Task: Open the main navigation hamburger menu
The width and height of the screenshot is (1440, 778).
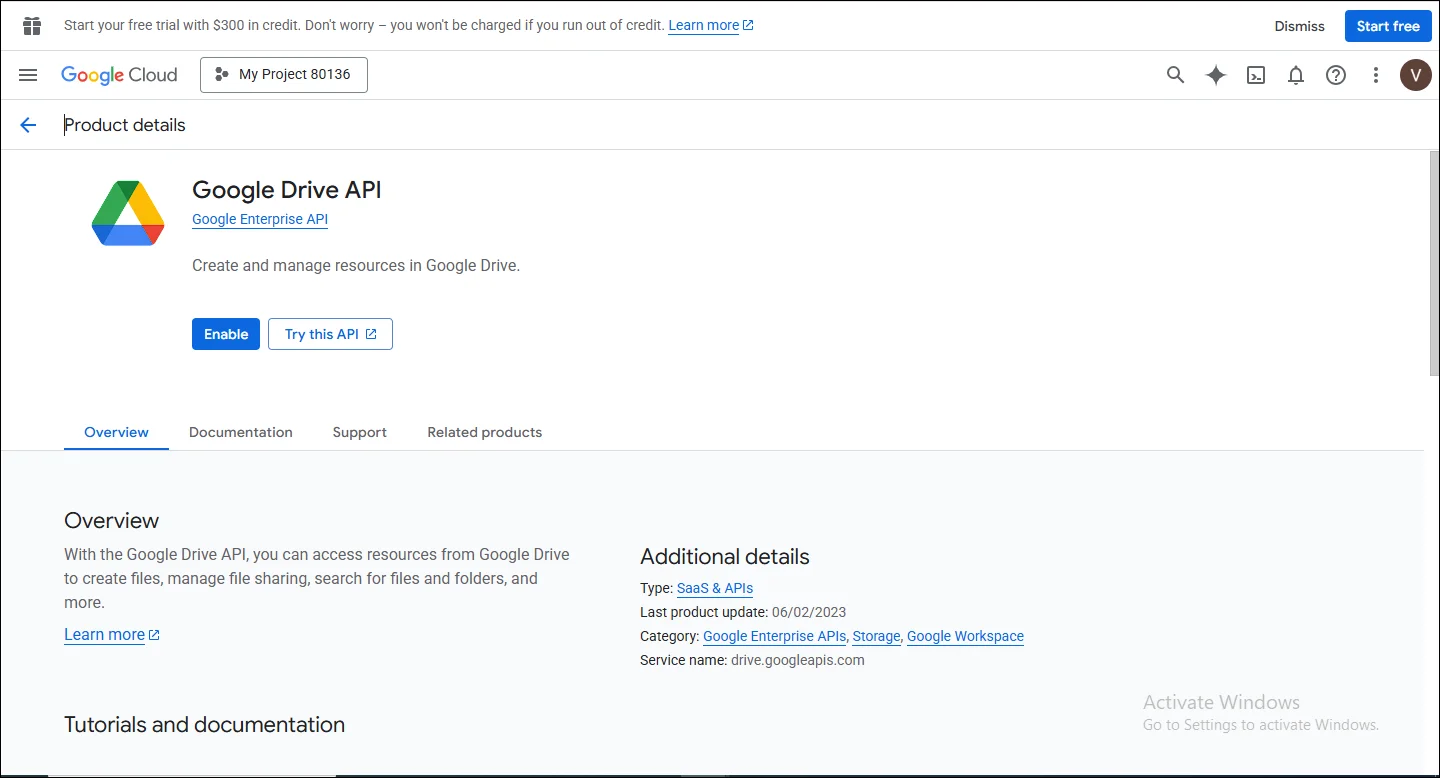Action: [28, 75]
